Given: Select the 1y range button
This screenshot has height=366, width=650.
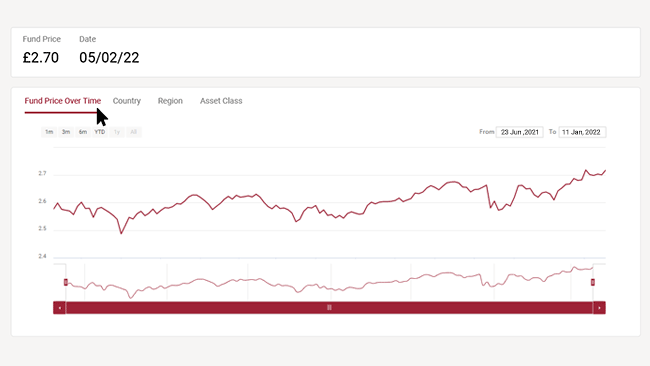Looking at the screenshot, I should tap(117, 132).
